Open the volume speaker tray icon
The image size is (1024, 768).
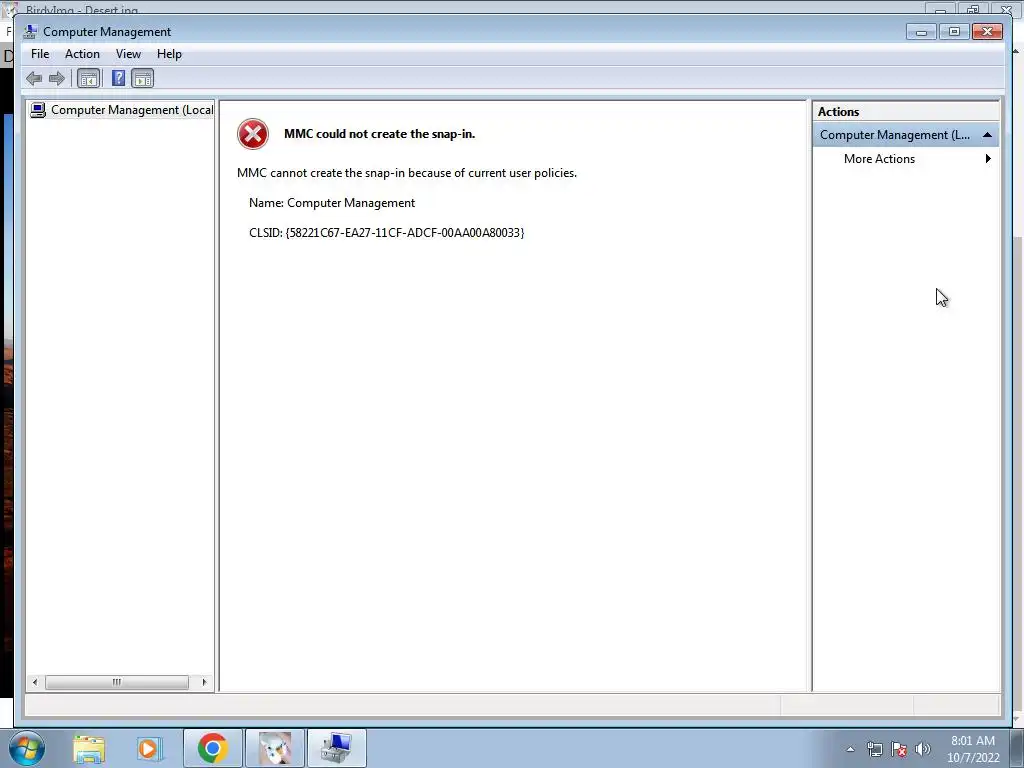click(923, 749)
